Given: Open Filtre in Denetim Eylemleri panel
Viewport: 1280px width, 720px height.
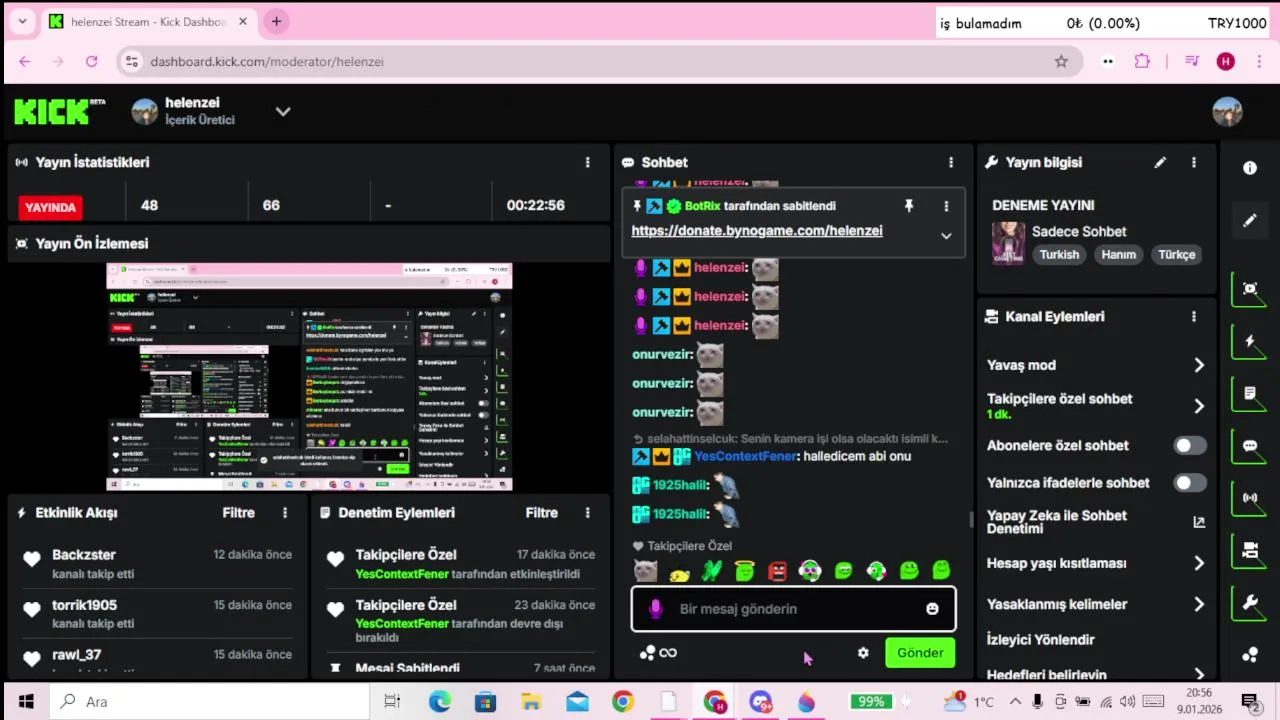Looking at the screenshot, I should point(542,512).
